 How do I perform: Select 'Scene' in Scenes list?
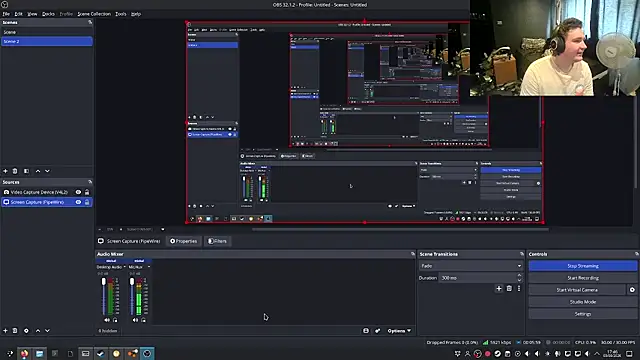pos(47,32)
